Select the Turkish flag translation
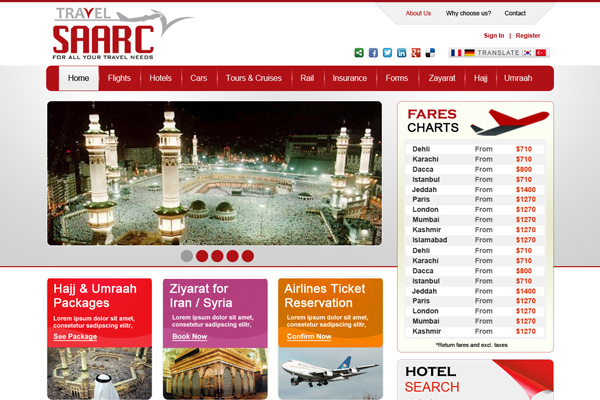This screenshot has height=400, width=600. 541,52
